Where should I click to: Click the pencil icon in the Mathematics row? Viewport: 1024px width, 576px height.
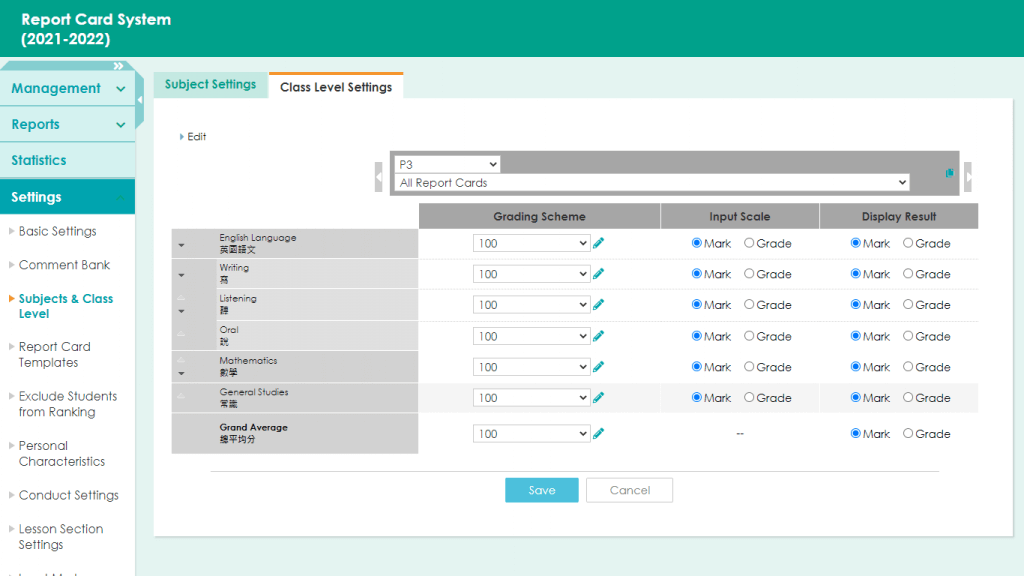(x=599, y=367)
